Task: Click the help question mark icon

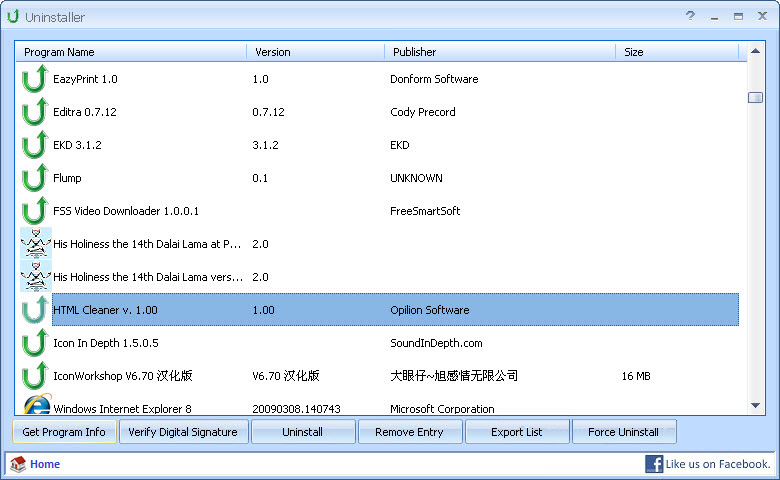Action: click(x=690, y=16)
